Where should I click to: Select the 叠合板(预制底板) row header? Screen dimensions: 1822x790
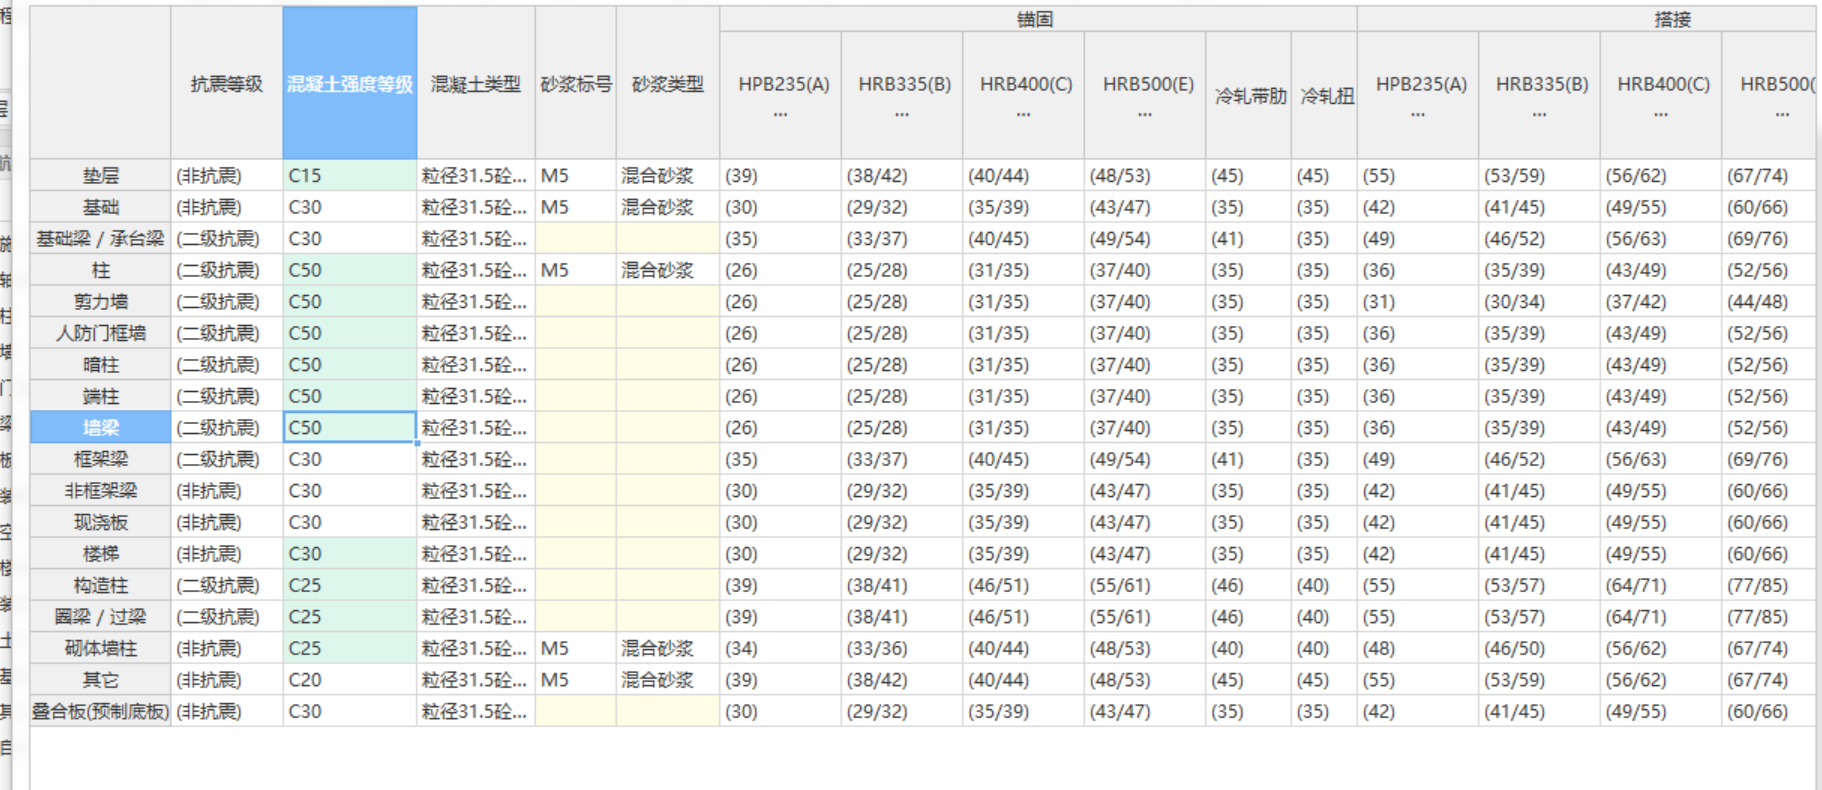pos(101,711)
